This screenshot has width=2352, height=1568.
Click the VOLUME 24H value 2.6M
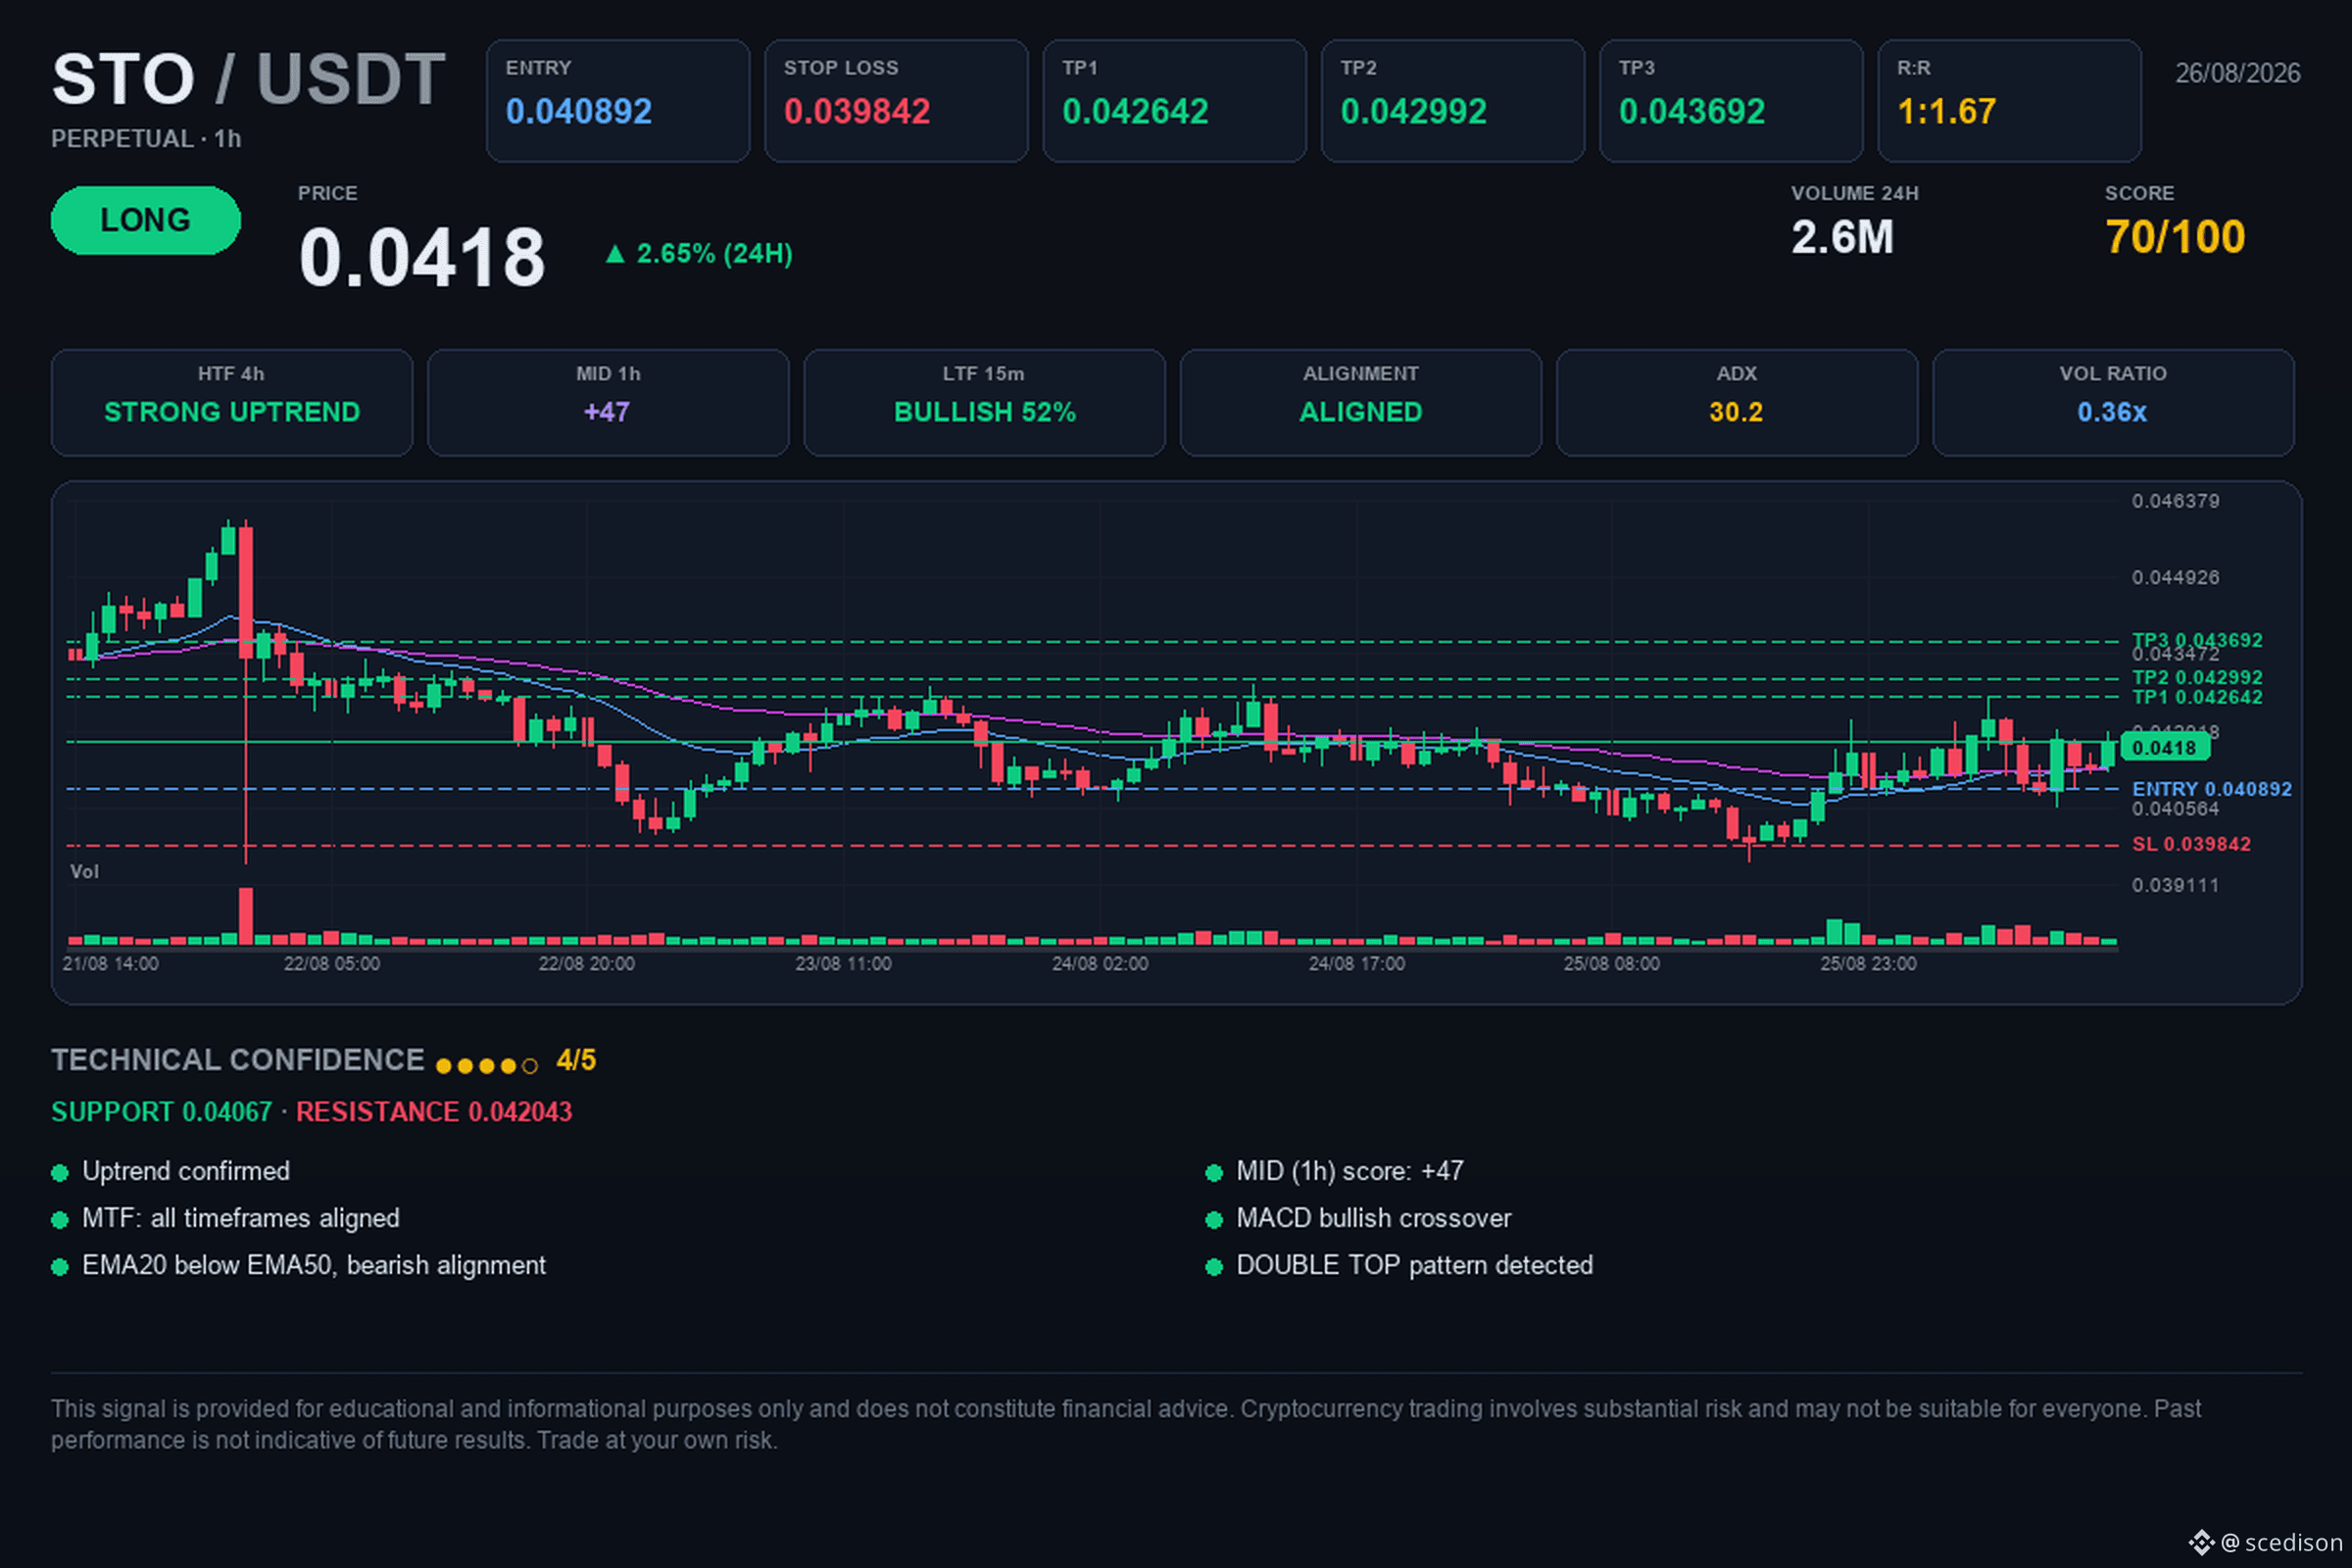[x=1842, y=237]
